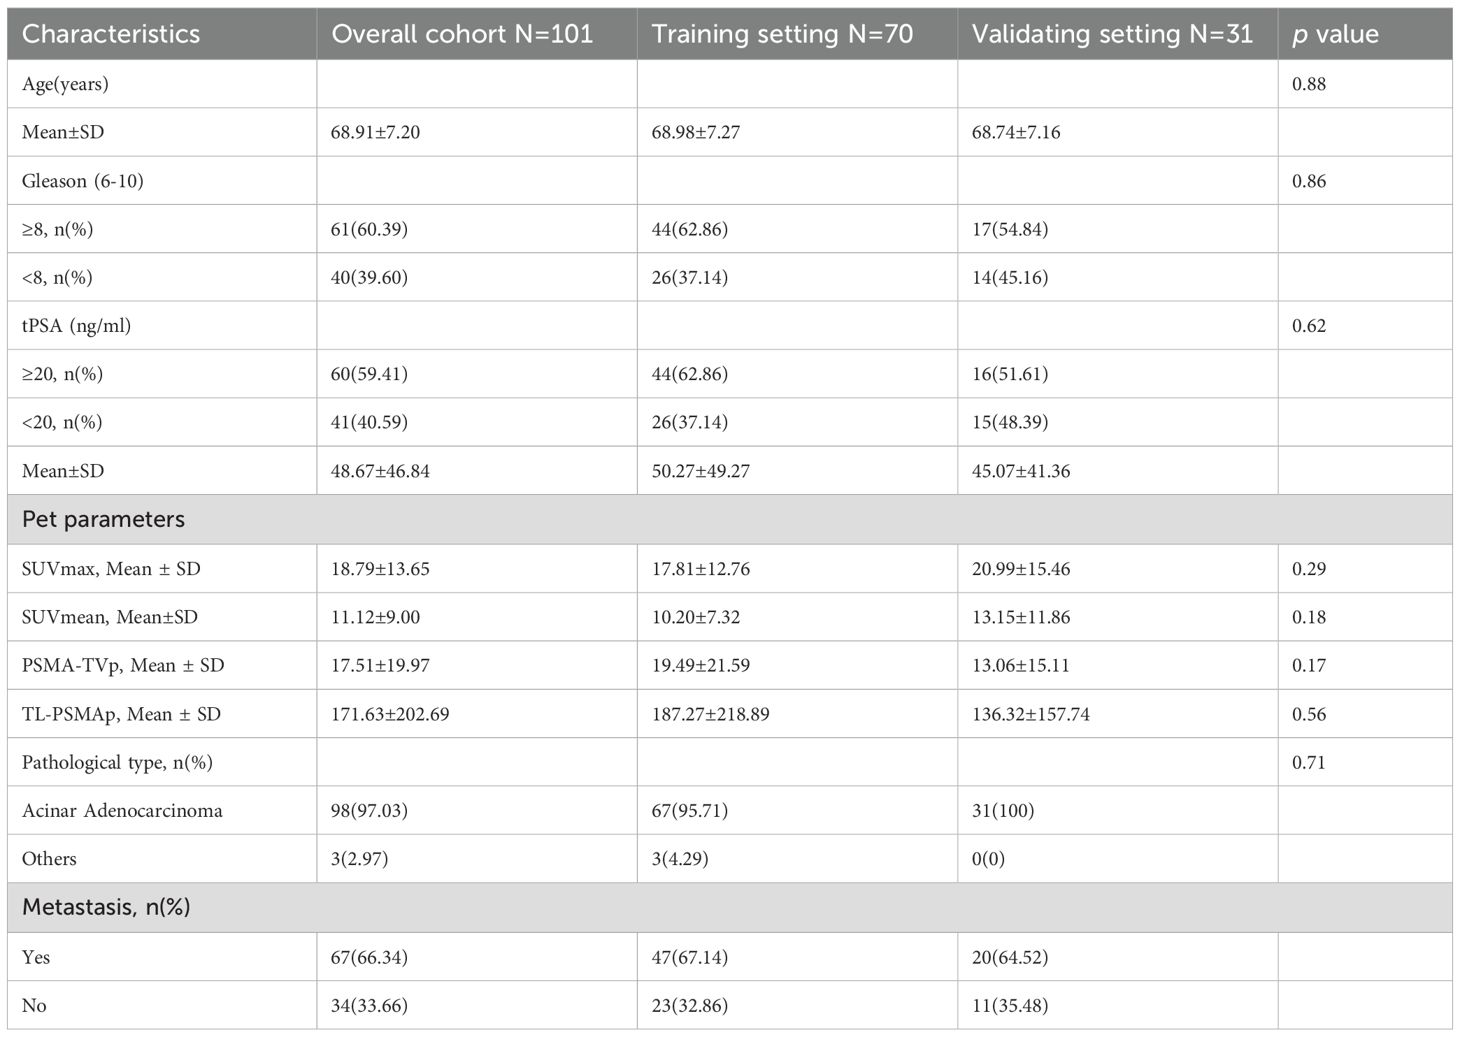Click the 20.99±15.46 cell
This screenshot has height=1037, width=1460.
[x=1020, y=569]
